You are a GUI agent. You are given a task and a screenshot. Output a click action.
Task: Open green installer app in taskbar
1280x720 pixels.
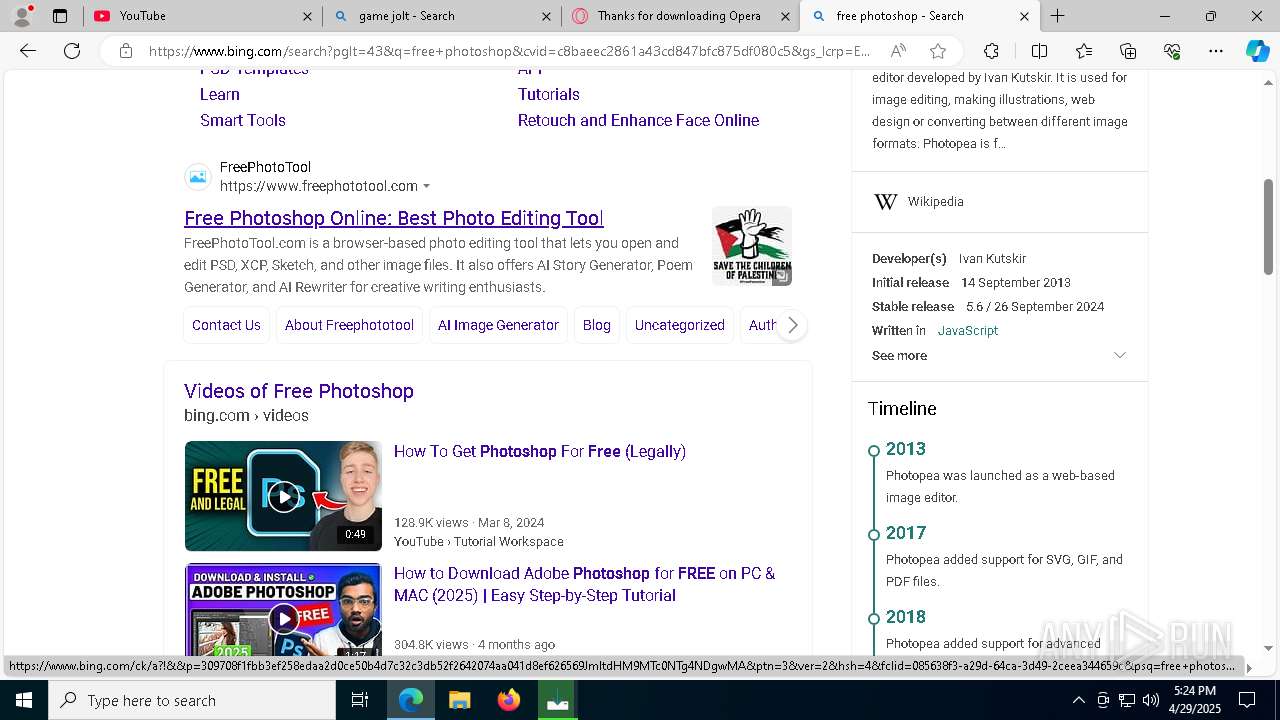coord(558,700)
